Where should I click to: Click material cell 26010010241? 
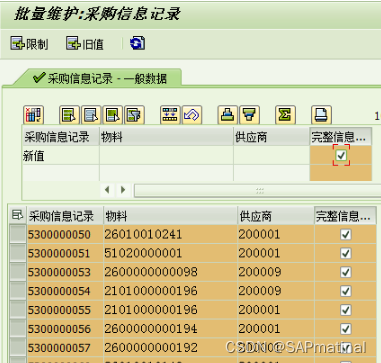[170, 234]
